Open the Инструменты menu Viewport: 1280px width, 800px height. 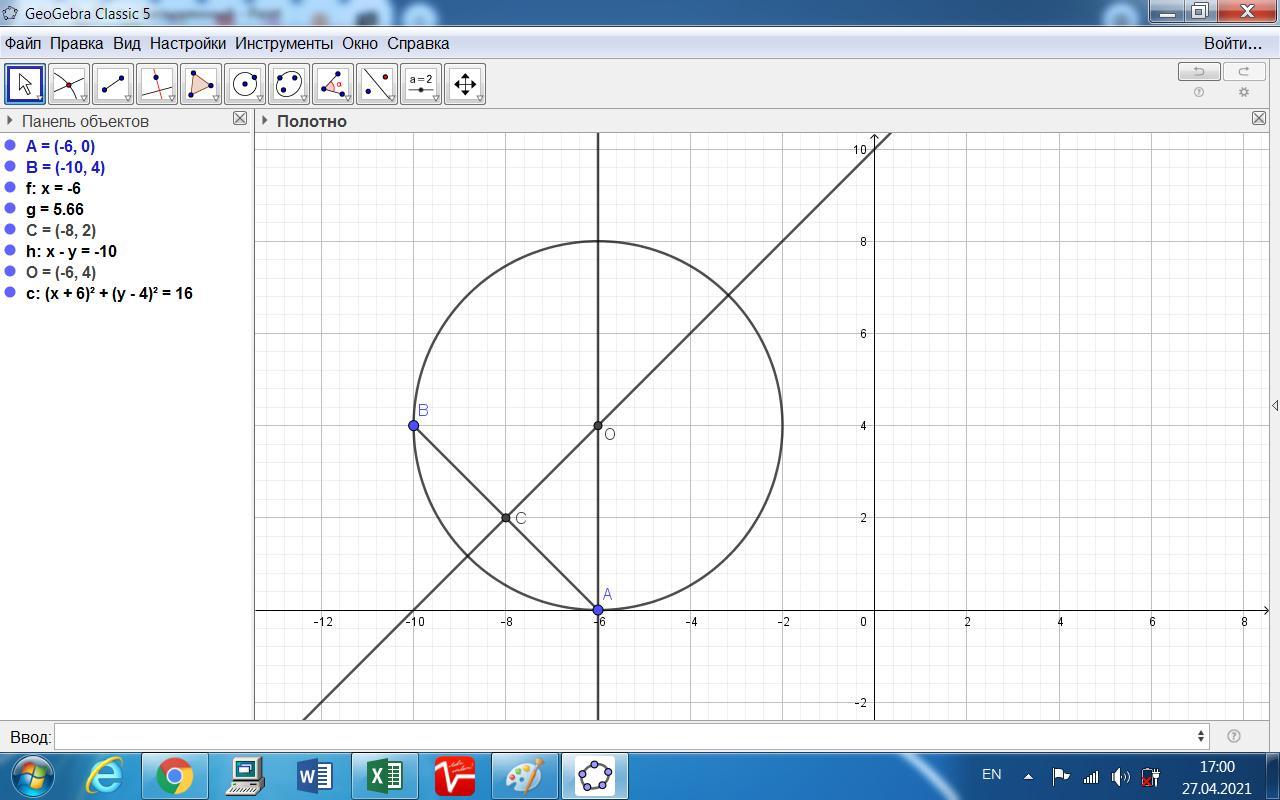284,43
